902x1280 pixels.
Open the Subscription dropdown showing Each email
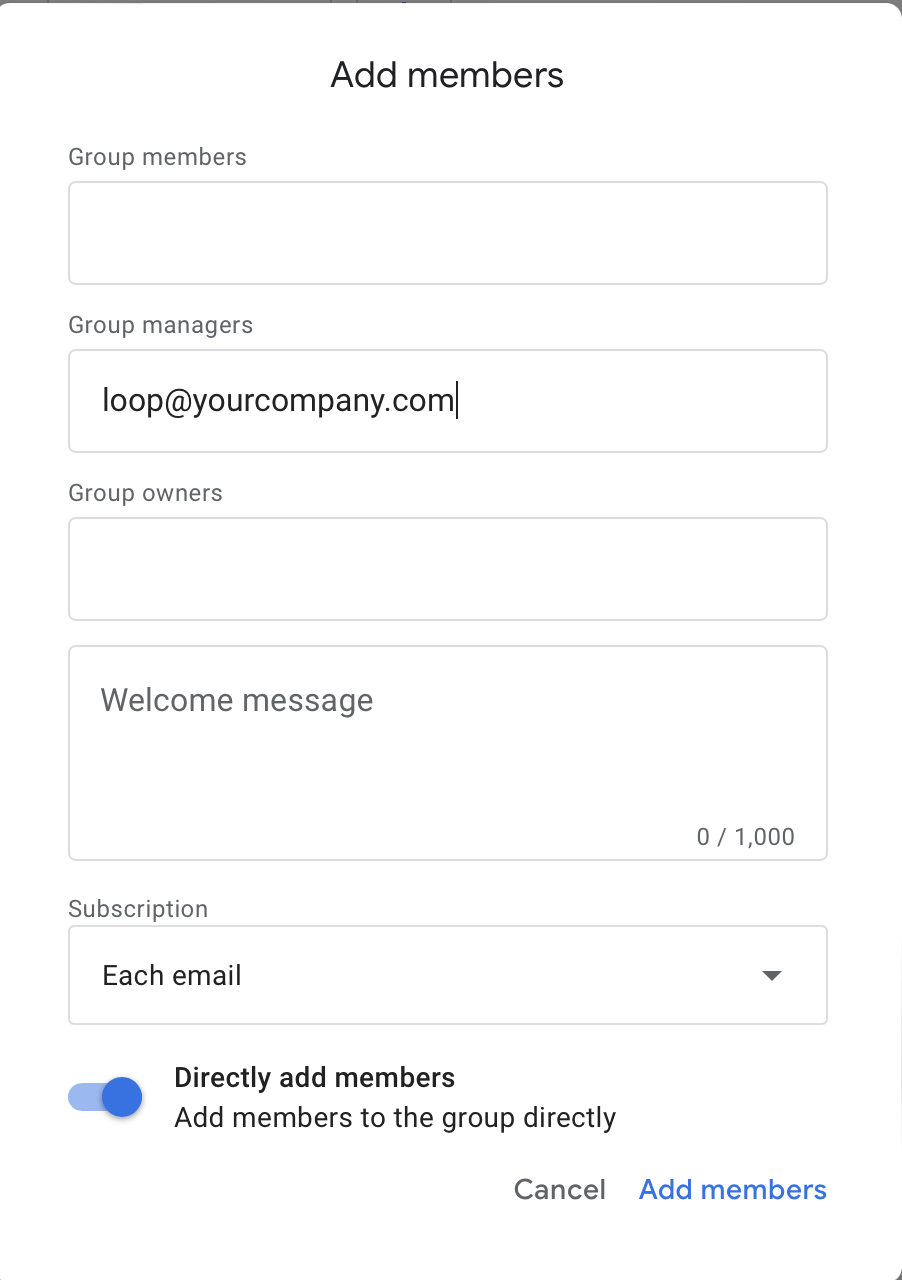[x=447, y=975]
